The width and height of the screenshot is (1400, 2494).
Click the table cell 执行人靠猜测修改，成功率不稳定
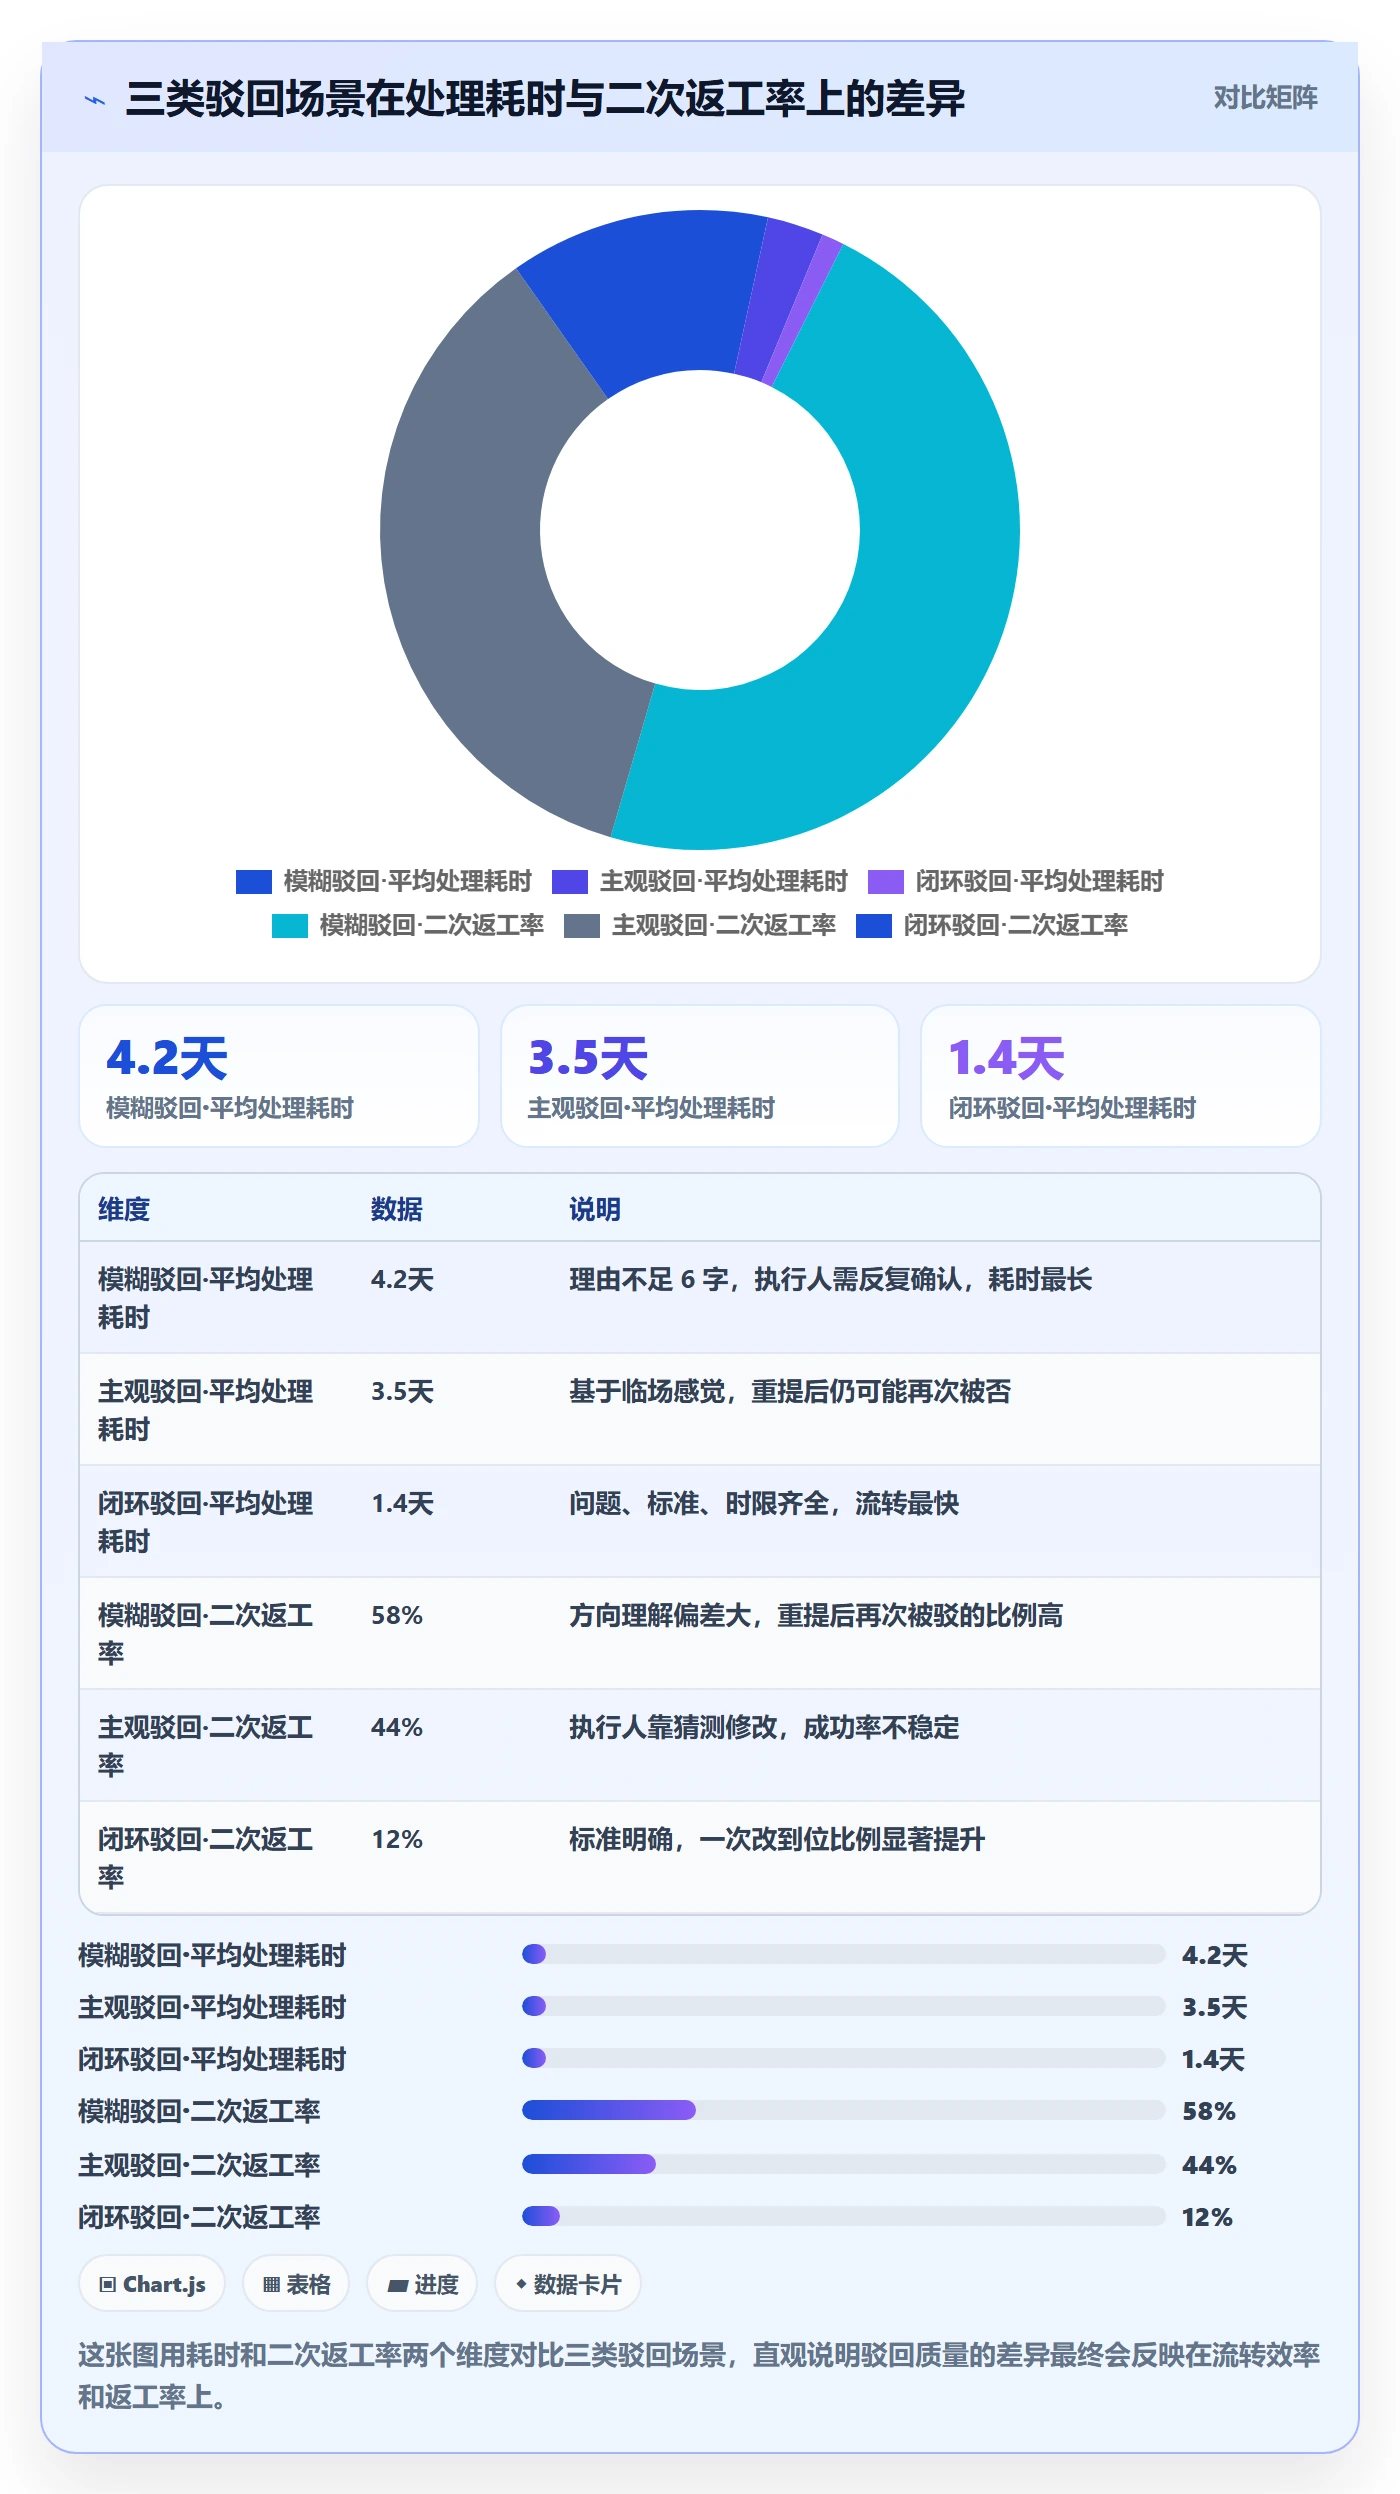(x=764, y=1727)
